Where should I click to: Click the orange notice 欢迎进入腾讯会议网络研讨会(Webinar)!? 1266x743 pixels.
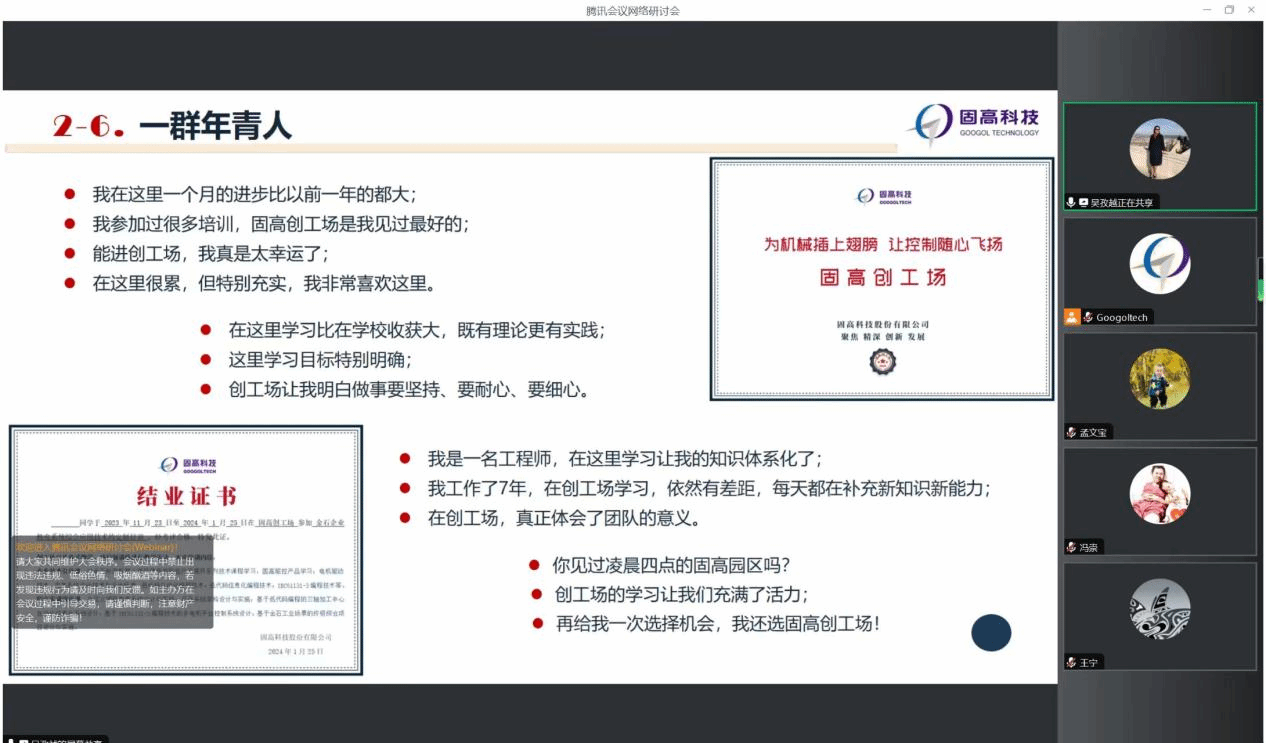click(96, 547)
